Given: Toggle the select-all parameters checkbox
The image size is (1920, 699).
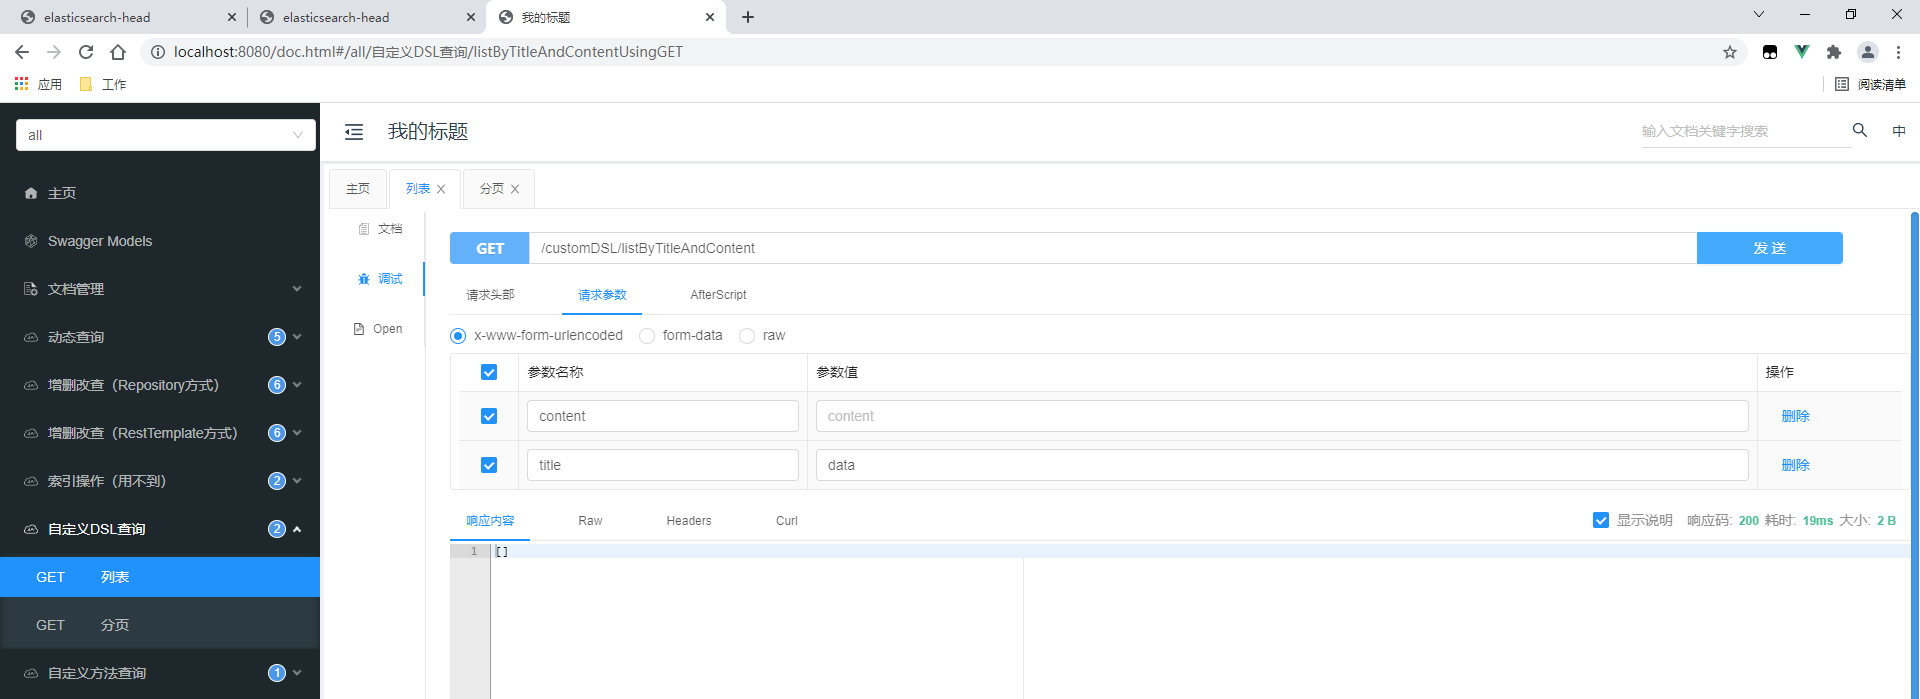Looking at the screenshot, I should (489, 372).
